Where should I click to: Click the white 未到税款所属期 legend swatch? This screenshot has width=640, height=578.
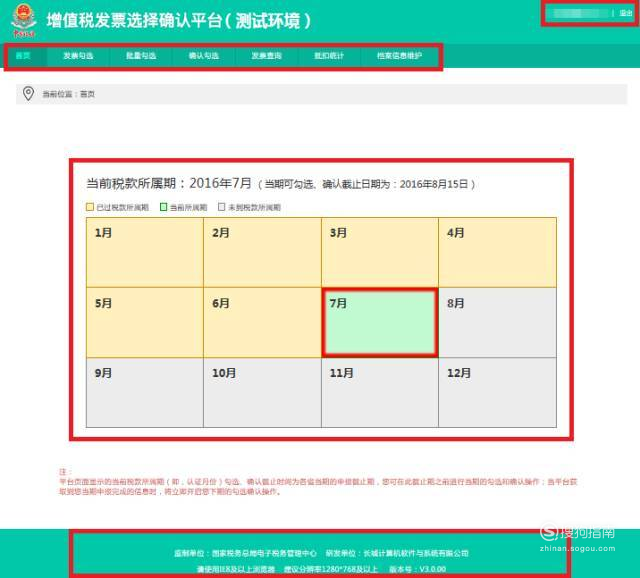point(222,207)
